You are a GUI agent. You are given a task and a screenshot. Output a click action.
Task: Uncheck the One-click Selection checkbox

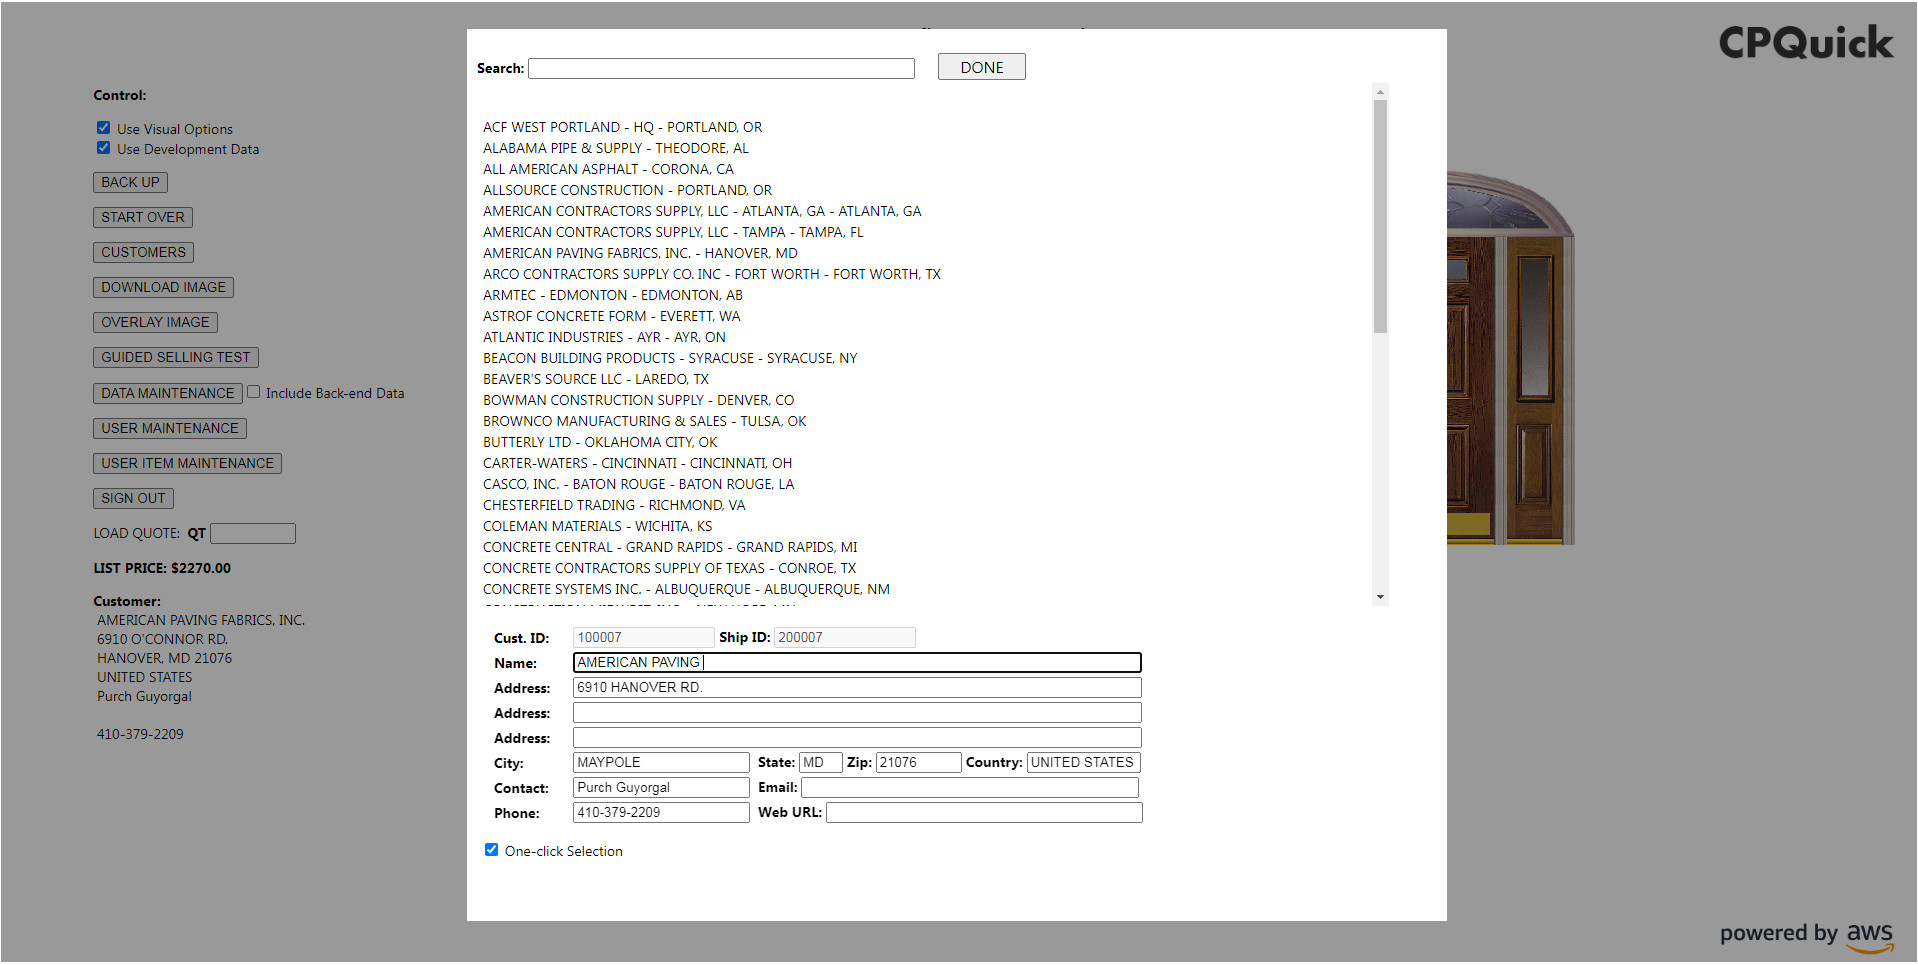tap(491, 849)
